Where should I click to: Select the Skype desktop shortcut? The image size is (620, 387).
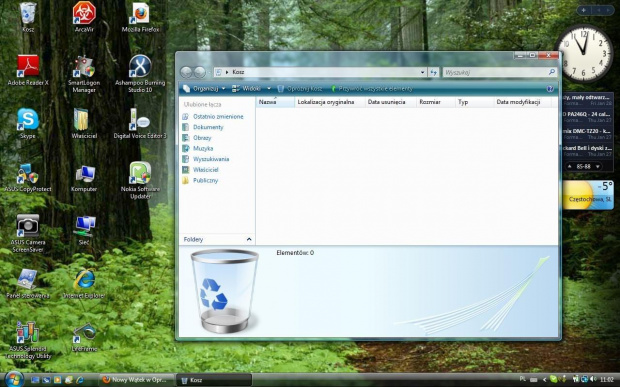tap(28, 123)
